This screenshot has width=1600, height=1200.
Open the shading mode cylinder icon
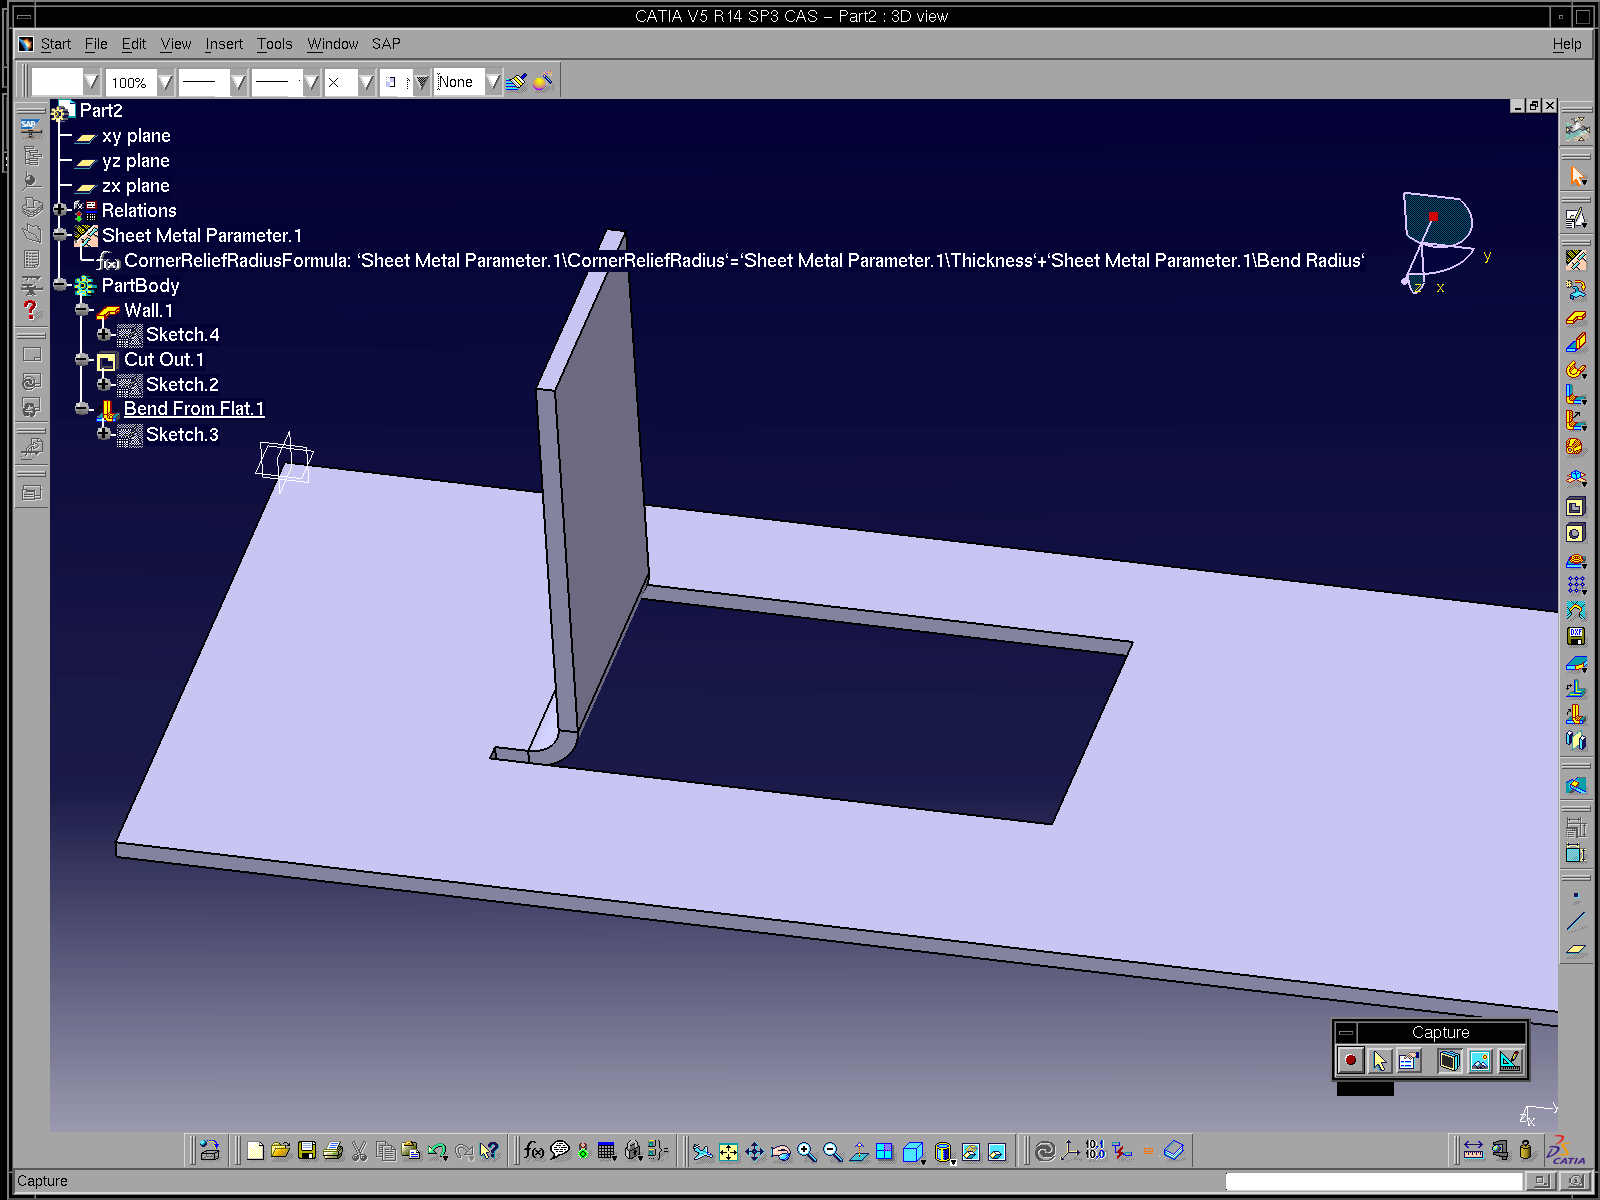click(944, 1152)
